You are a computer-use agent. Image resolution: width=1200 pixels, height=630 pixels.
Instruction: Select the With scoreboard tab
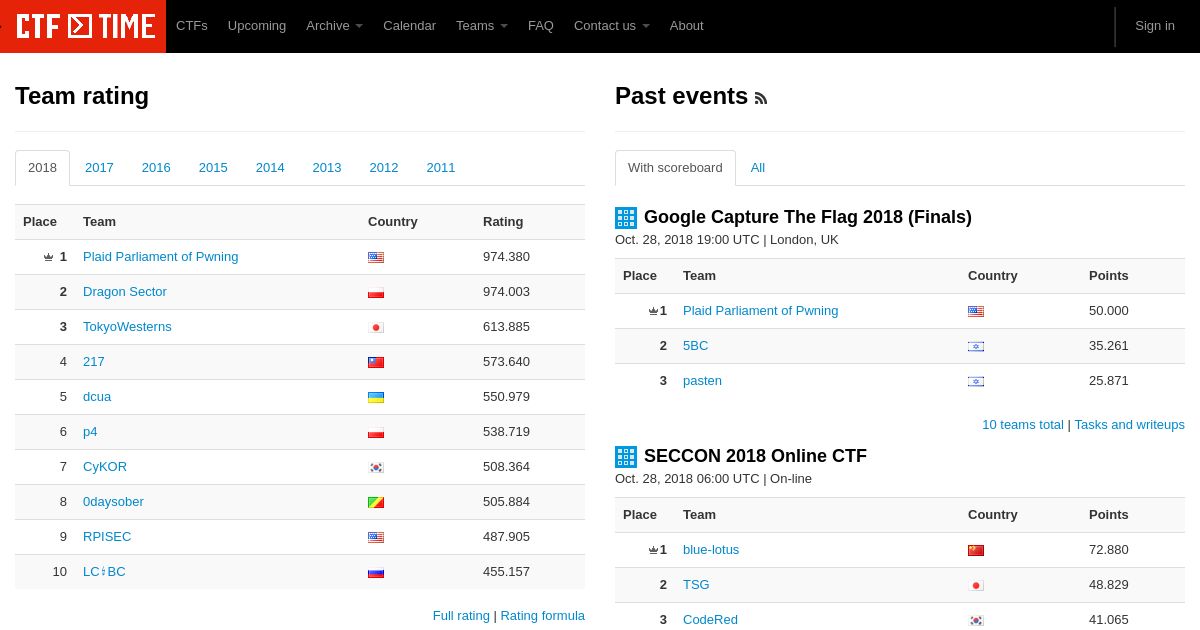[x=675, y=168]
